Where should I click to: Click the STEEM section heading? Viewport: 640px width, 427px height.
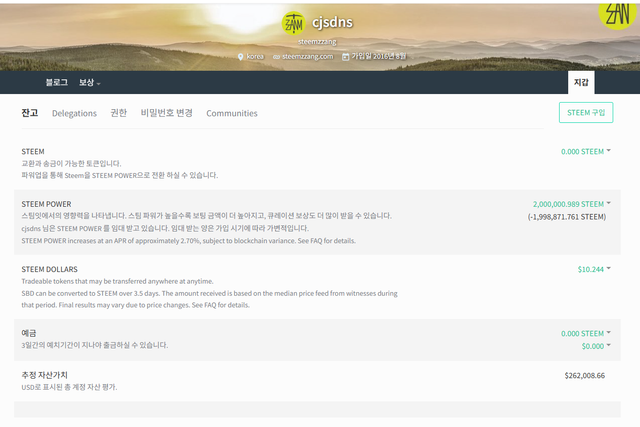click(x=33, y=151)
